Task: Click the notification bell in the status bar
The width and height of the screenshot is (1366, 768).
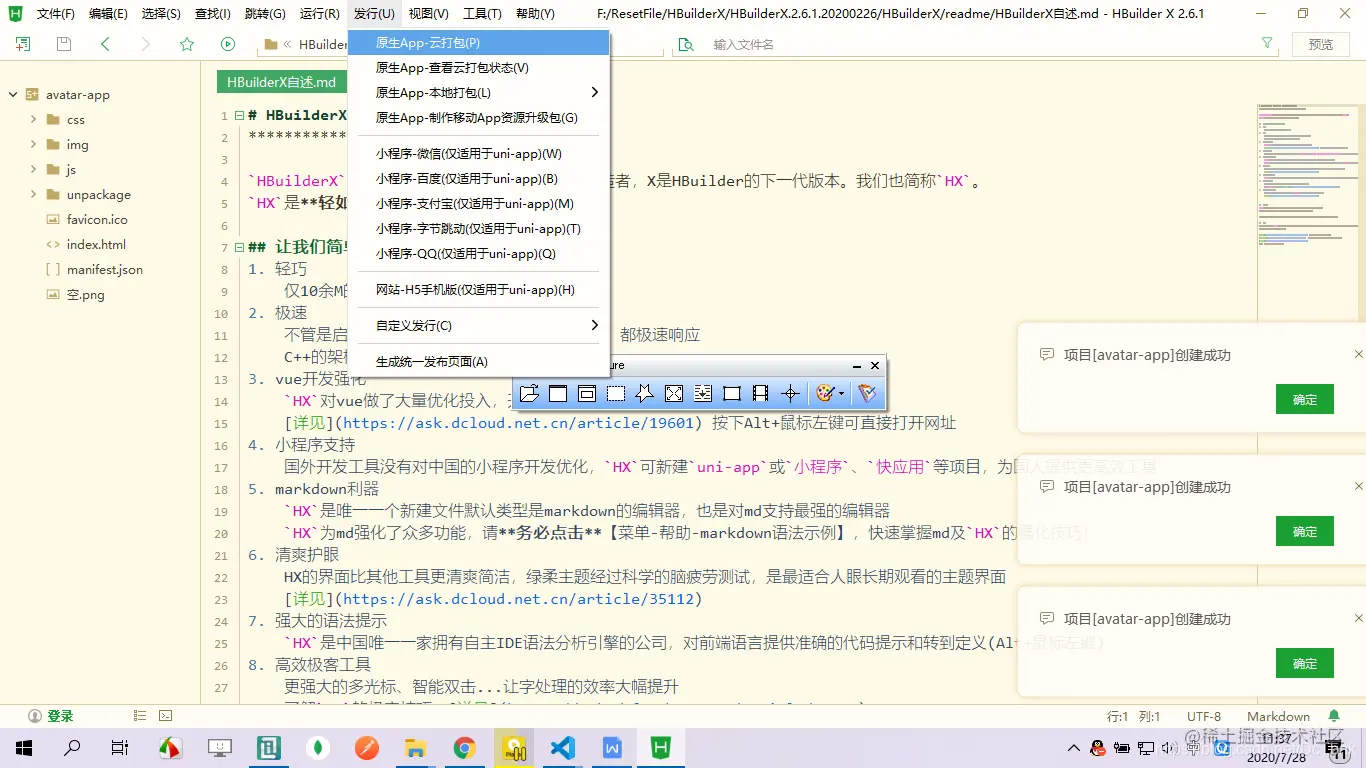Action: point(1334,715)
